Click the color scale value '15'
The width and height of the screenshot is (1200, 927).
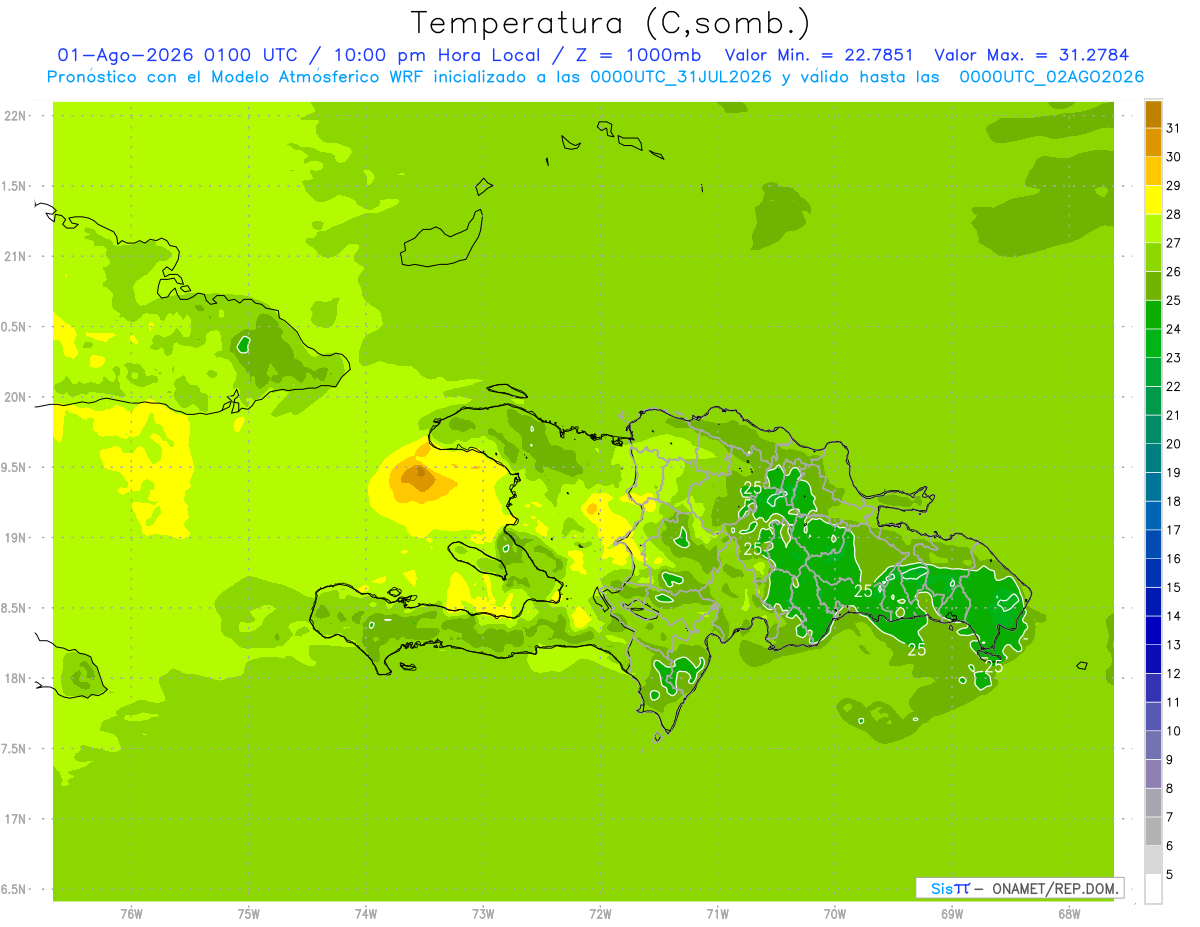click(1174, 587)
